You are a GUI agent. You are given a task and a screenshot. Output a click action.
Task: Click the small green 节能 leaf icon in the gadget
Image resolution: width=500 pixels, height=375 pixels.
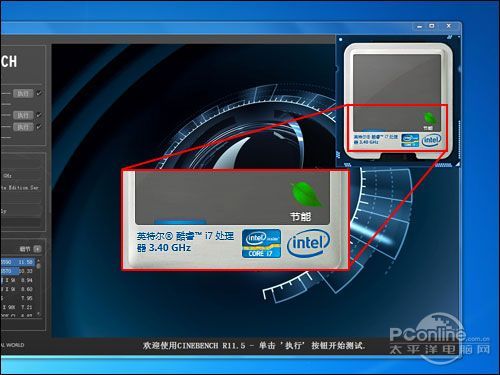429,118
